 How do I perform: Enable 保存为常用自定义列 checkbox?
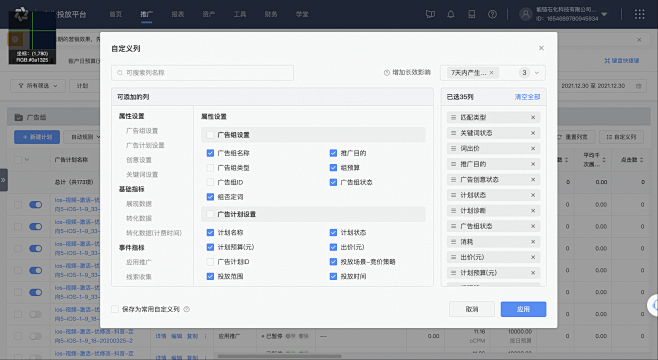pos(115,309)
